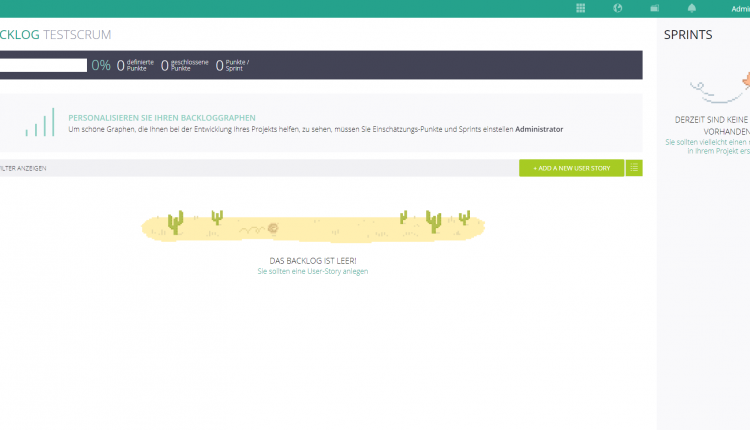Click the backlog progress bar
Viewport: 750px width, 430px height.
[x=43, y=65]
